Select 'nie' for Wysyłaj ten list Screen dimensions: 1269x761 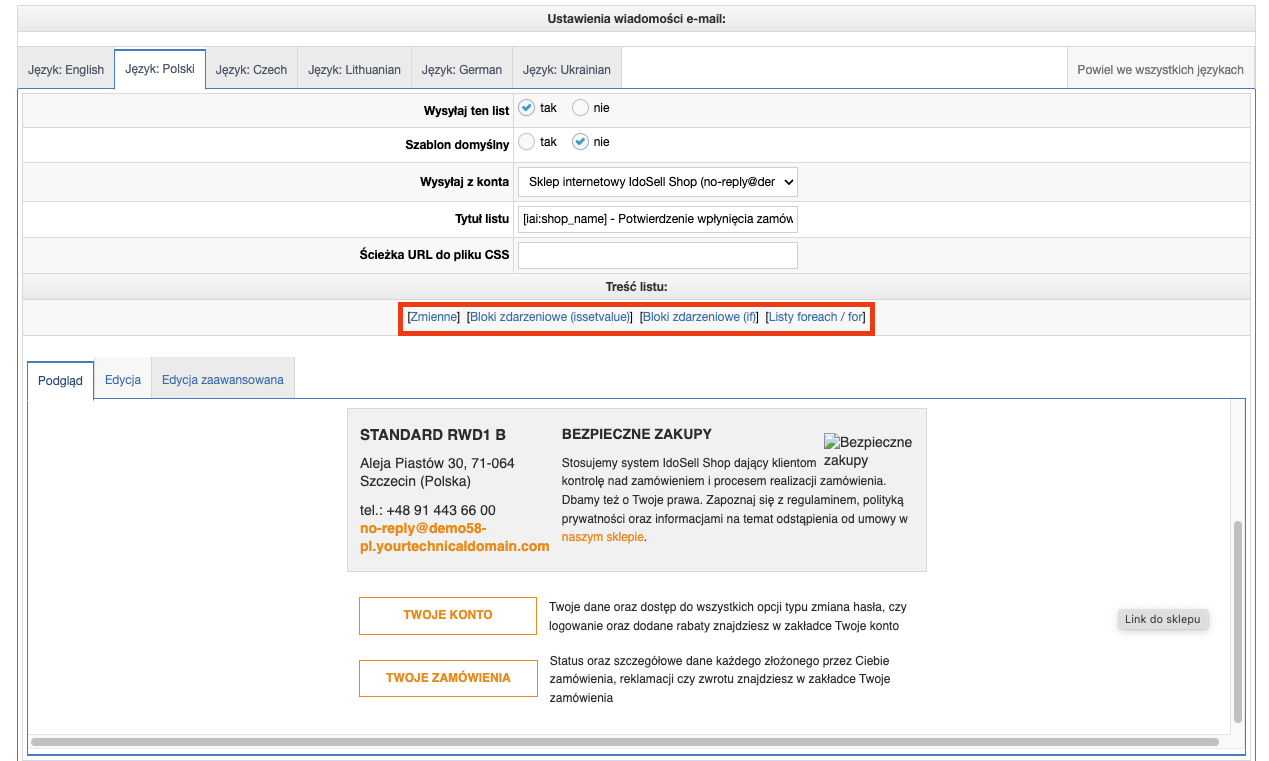(580, 108)
